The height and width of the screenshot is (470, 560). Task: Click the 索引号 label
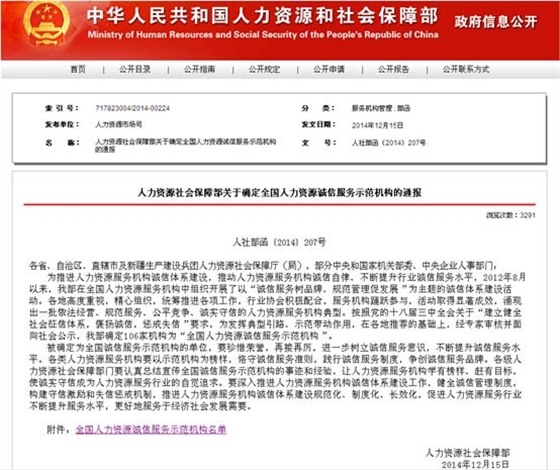point(61,108)
